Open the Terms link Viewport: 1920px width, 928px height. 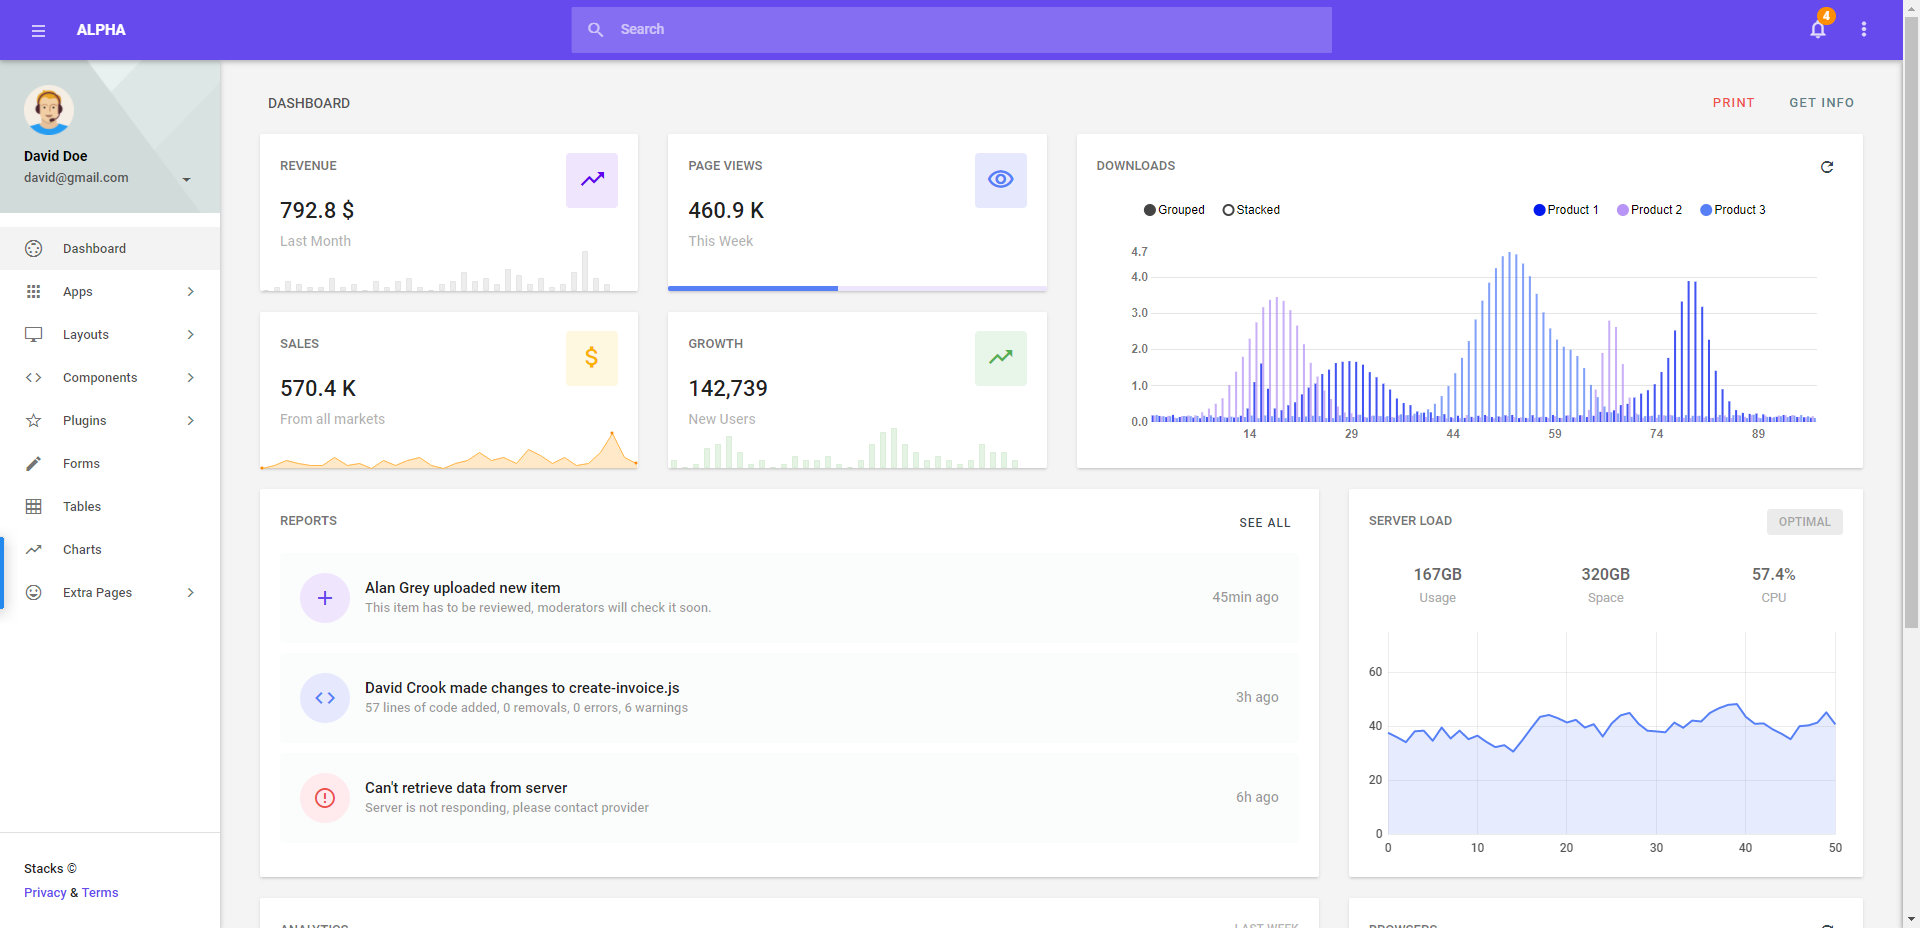pos(100,893)
